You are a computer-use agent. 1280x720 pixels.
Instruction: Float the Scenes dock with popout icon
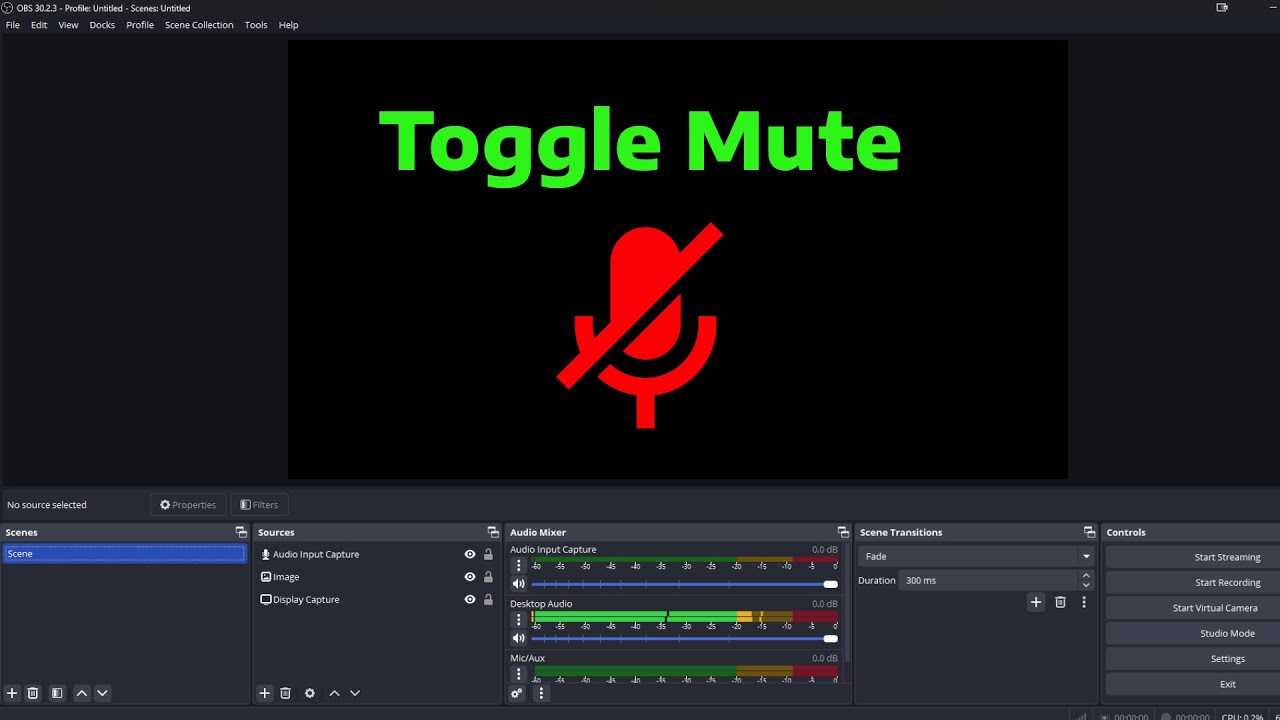coord(241,532)
